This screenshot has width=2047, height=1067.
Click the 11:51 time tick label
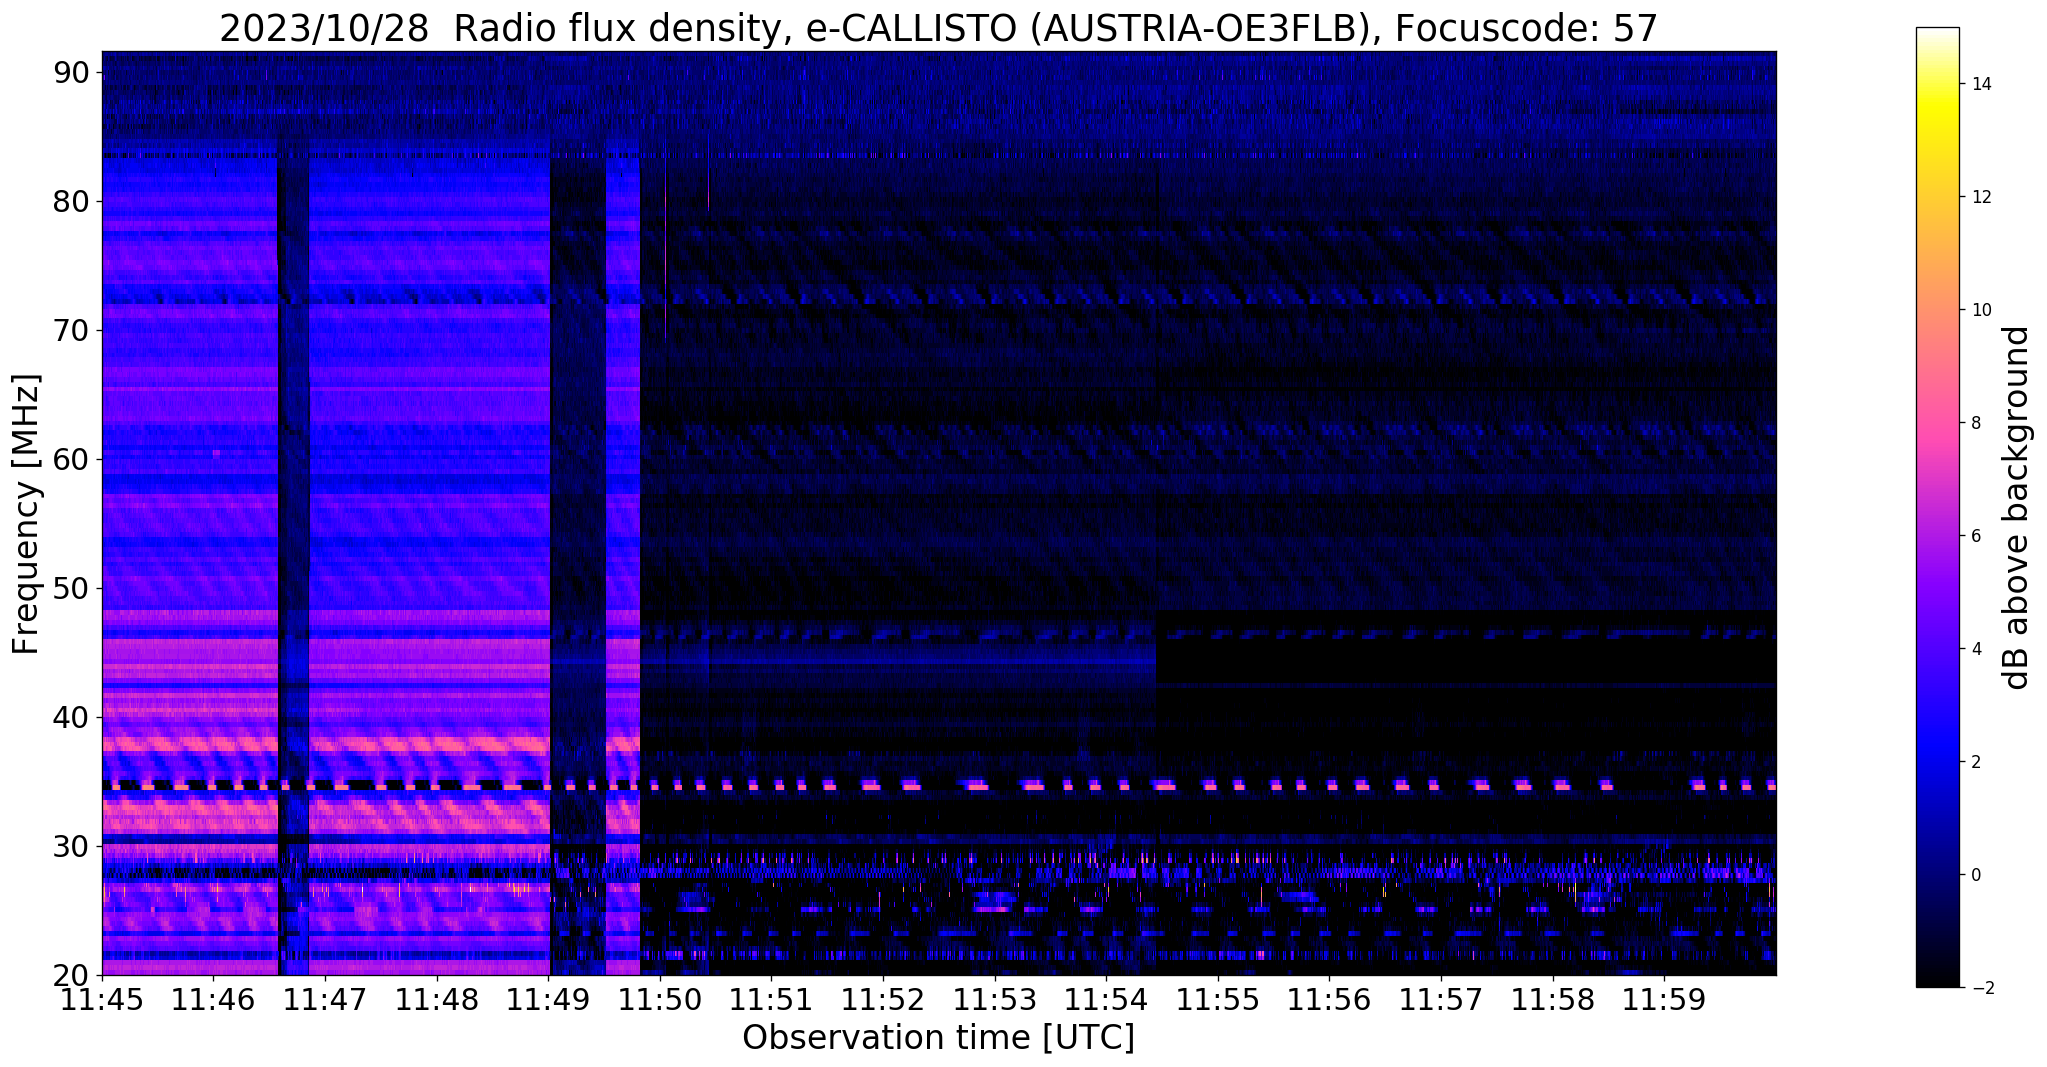(771, 1000)
